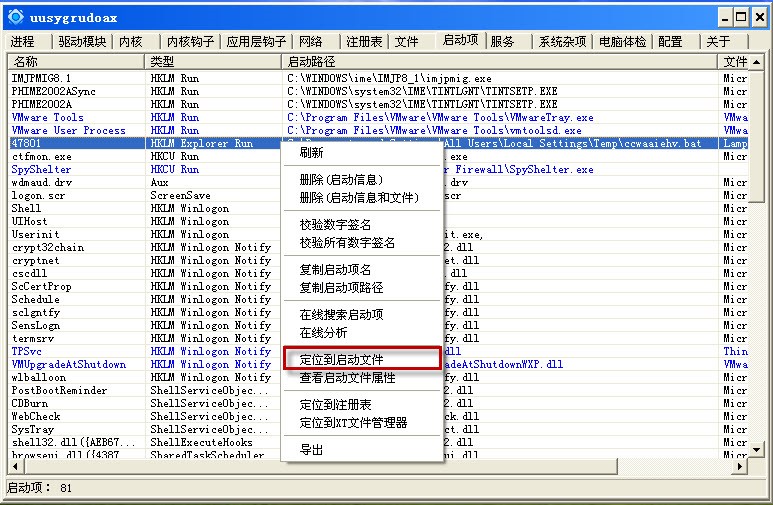
Task: Select 校验所有数字签名 from context menu
Action: 362,243
